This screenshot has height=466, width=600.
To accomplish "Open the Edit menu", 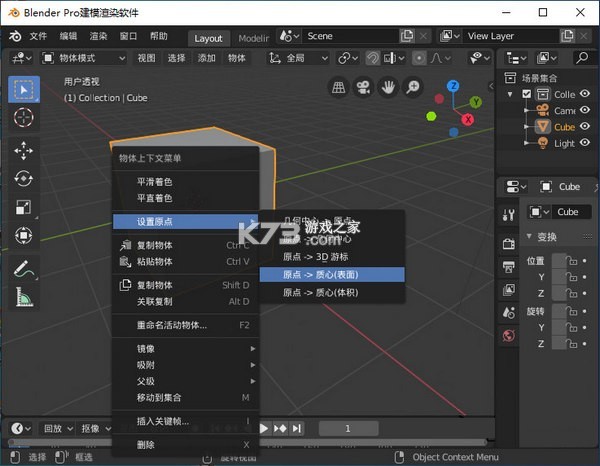I will (x=68, y=36).
